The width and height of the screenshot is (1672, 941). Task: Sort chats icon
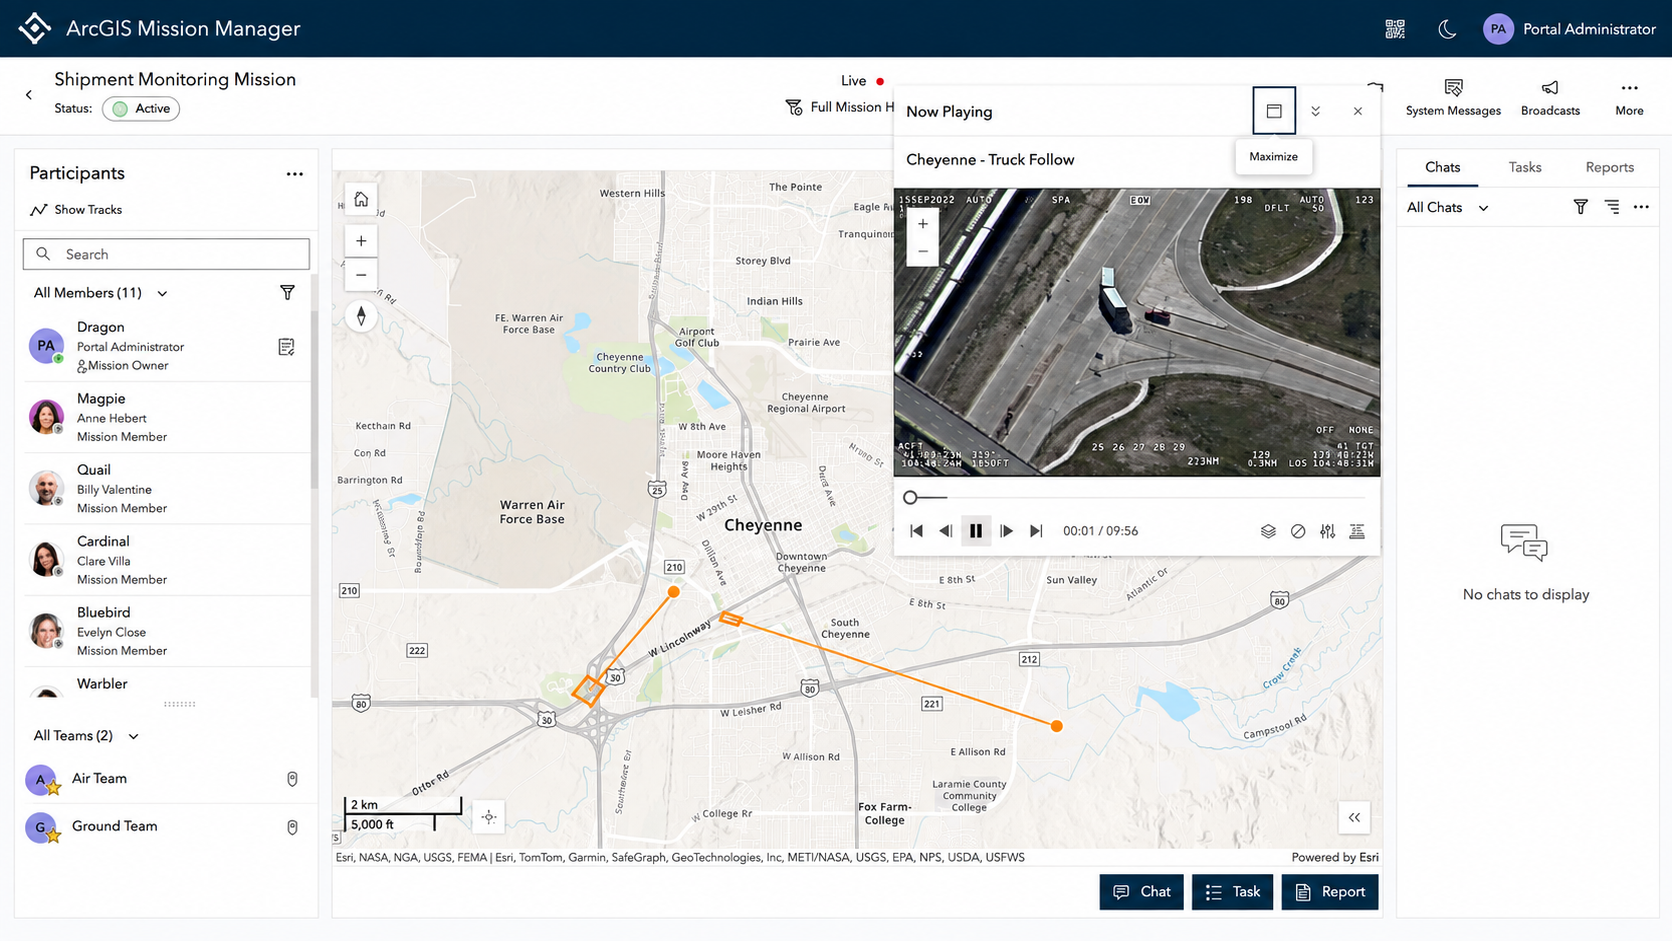tap(1612, 207)
